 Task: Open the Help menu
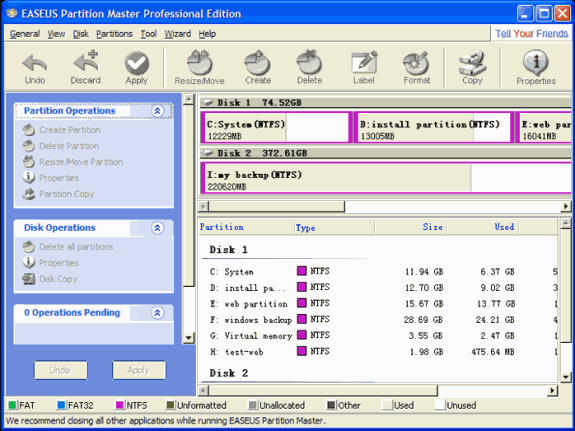pyautogui.click(x=207, y=34)
